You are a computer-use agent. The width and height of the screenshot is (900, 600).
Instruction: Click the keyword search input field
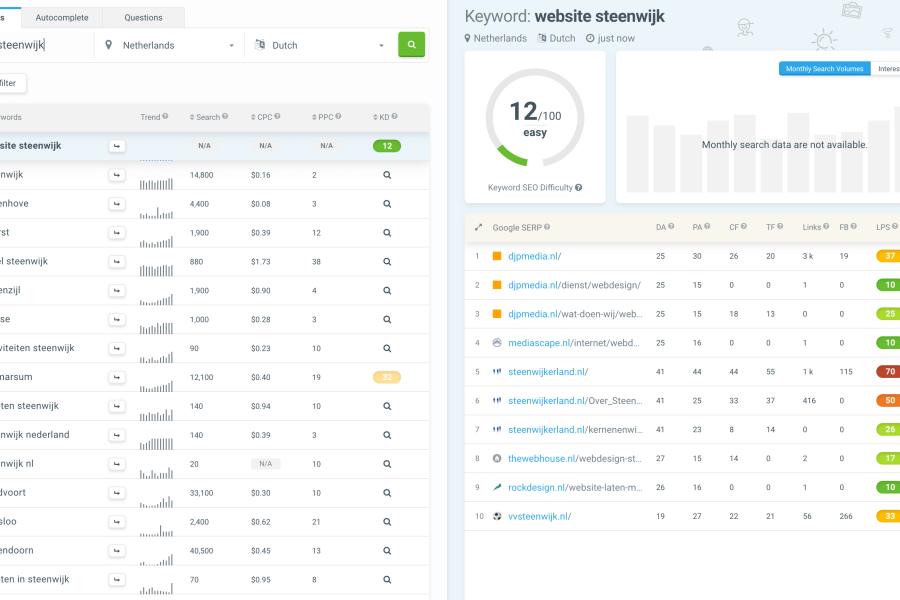click(46, 45)
